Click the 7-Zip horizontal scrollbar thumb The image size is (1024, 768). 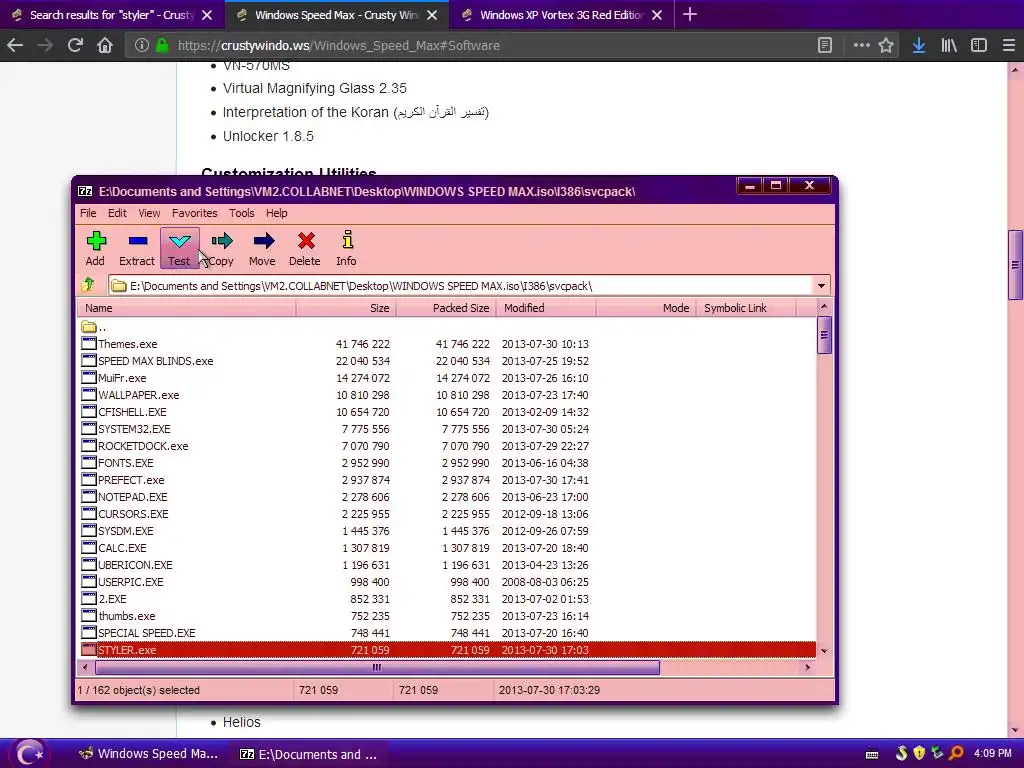pyautogui.click(x=377, y=667)
